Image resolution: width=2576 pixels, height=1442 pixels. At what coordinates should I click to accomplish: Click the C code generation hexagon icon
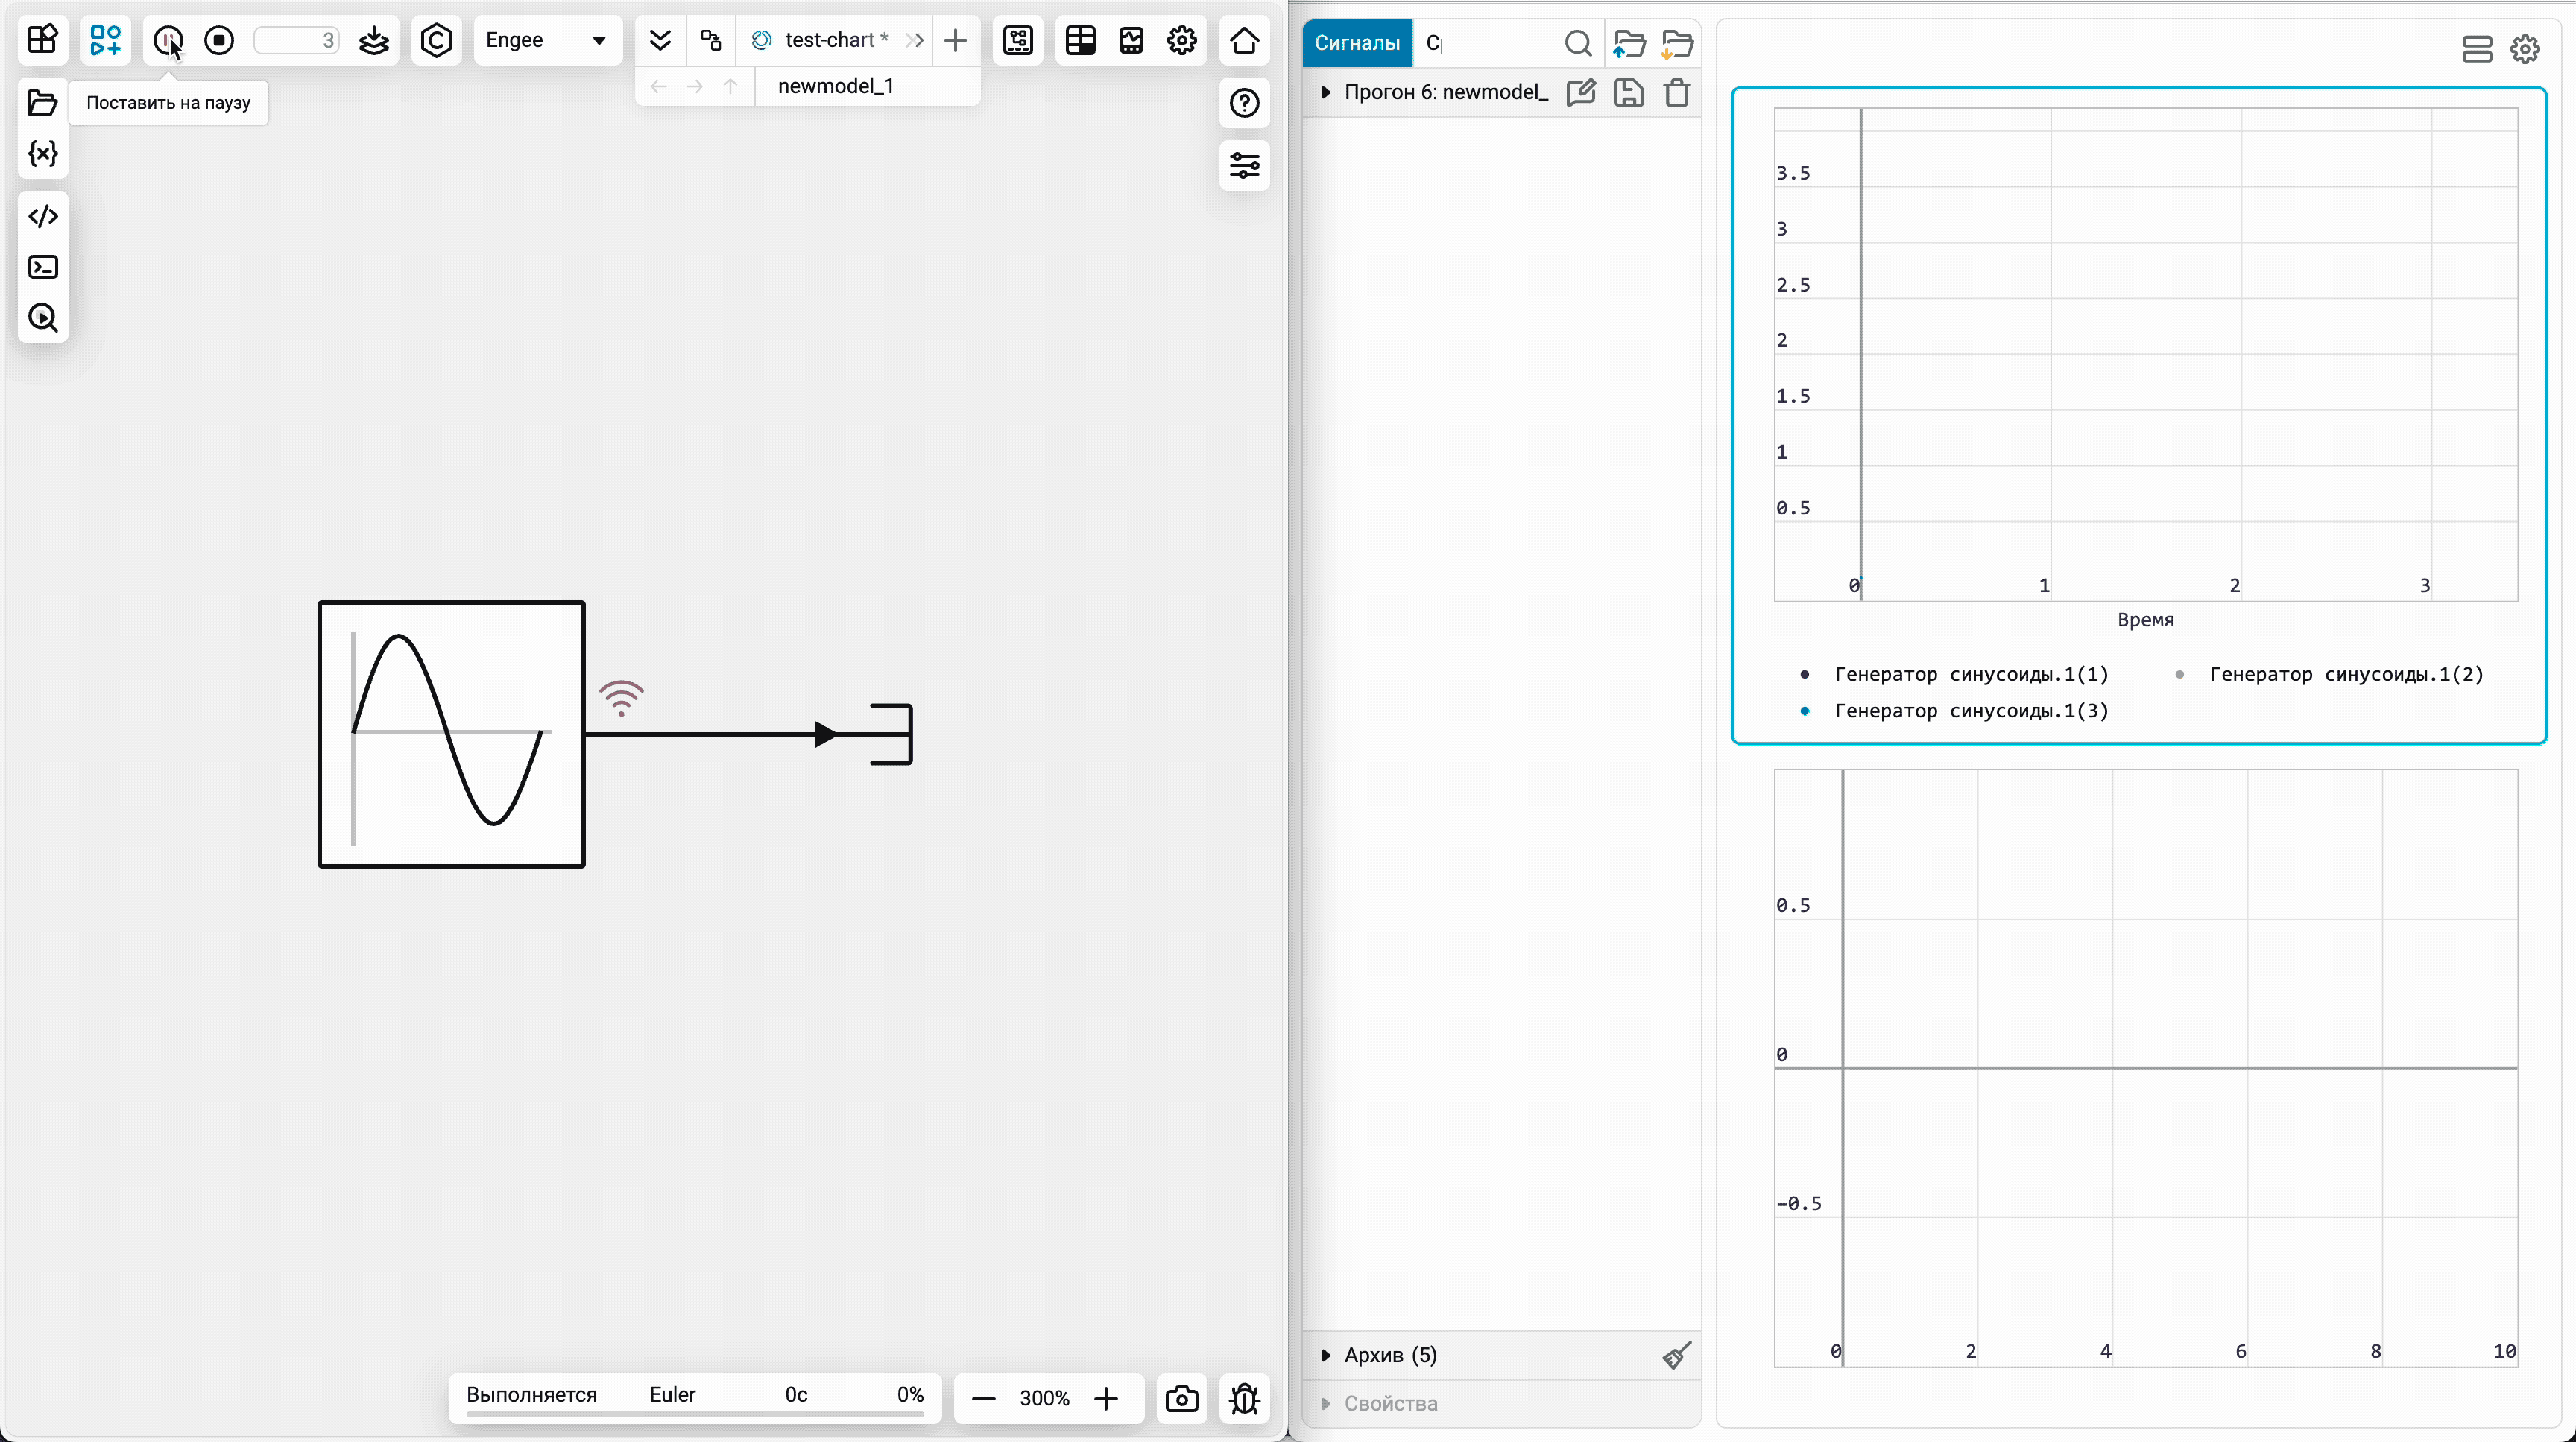(x=437, y=40)
